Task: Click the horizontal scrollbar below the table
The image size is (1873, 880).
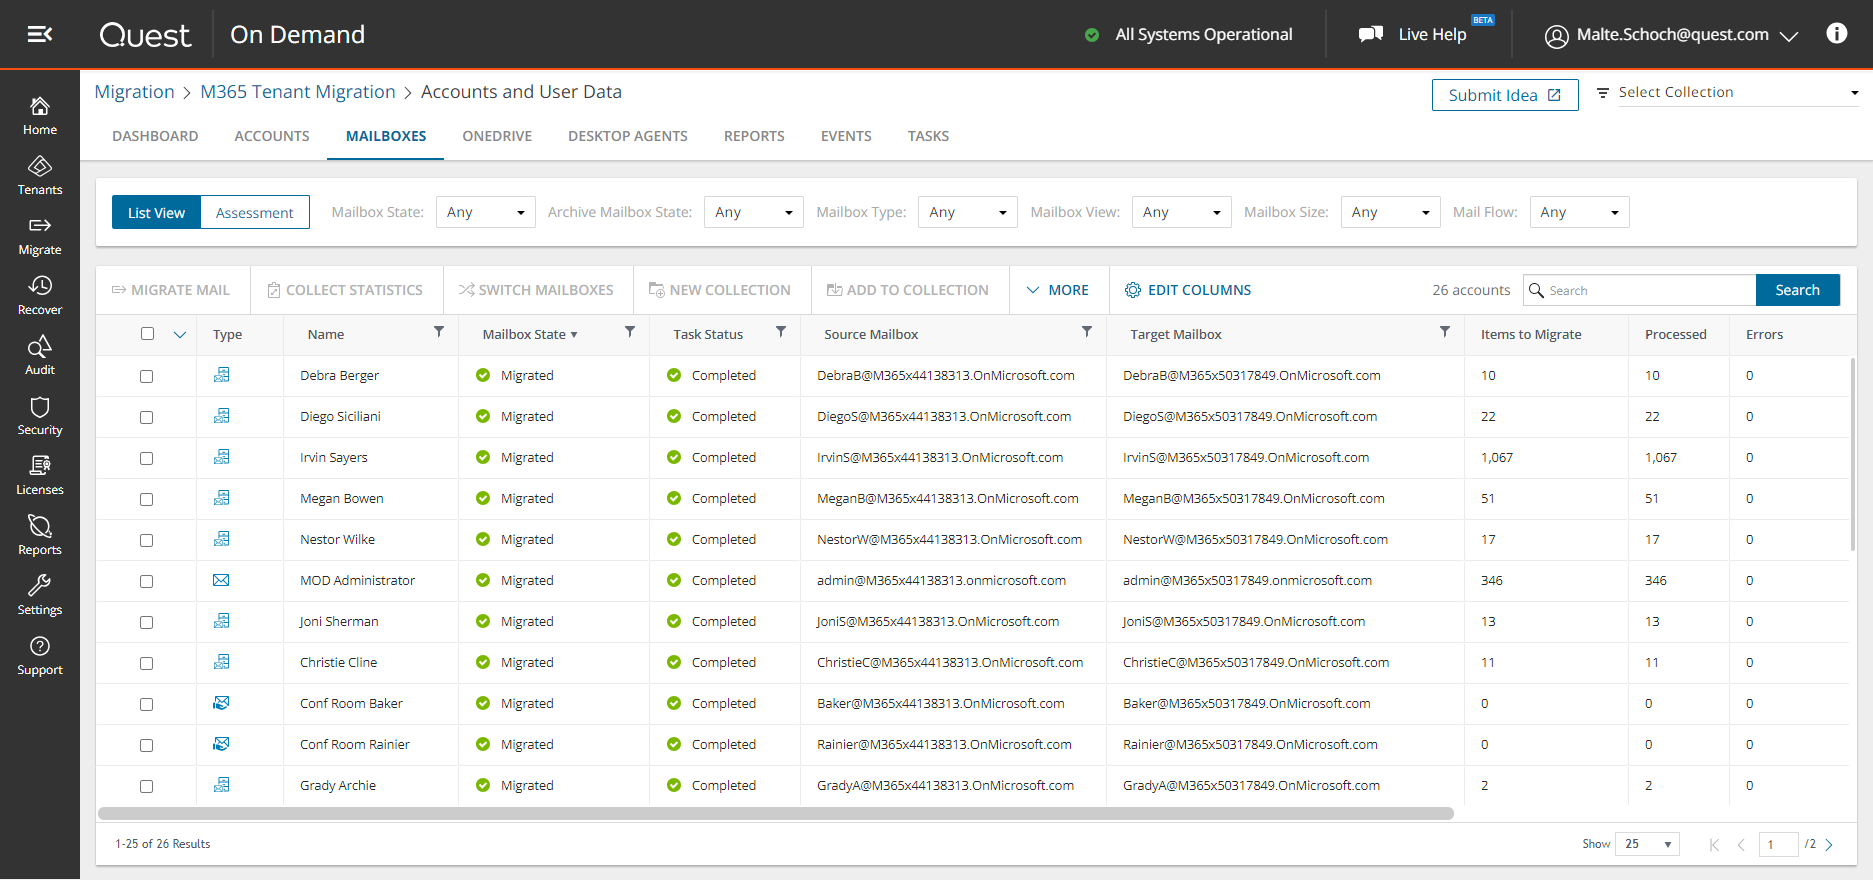Action: click(775, 813)
